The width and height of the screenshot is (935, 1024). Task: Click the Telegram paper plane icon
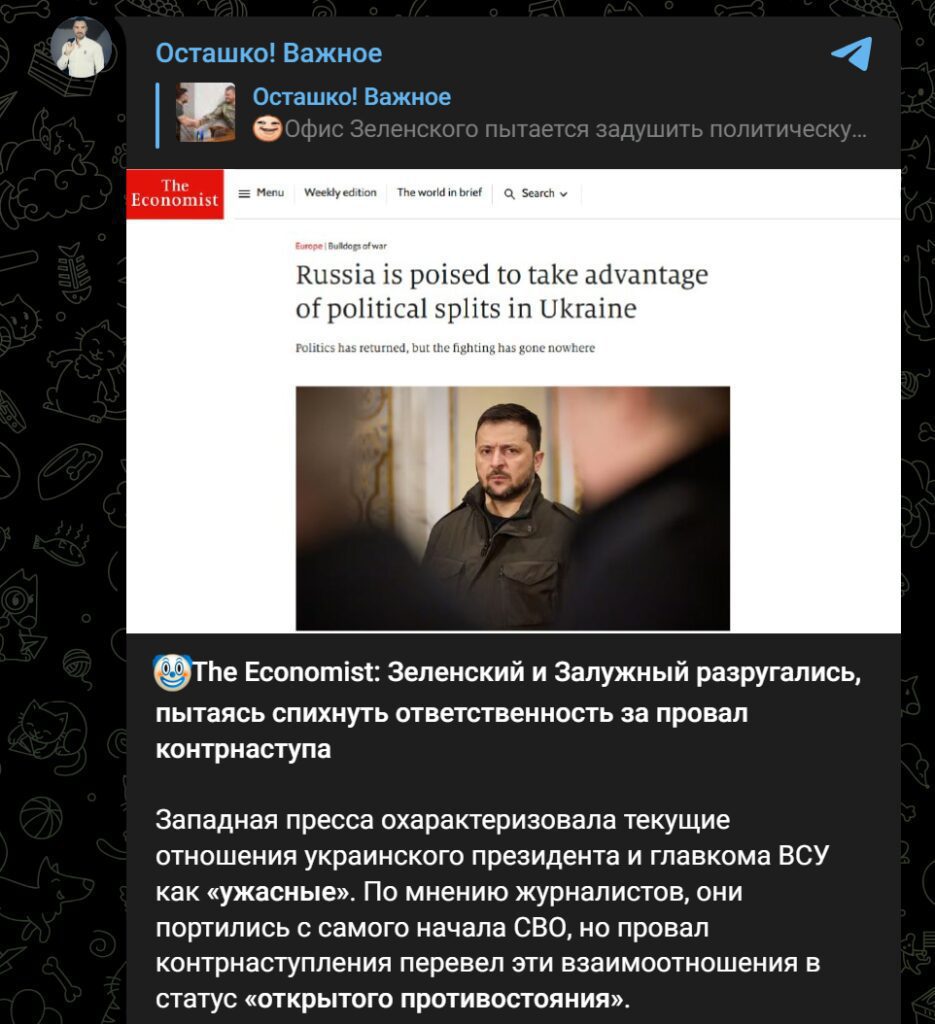coord(851,53)
